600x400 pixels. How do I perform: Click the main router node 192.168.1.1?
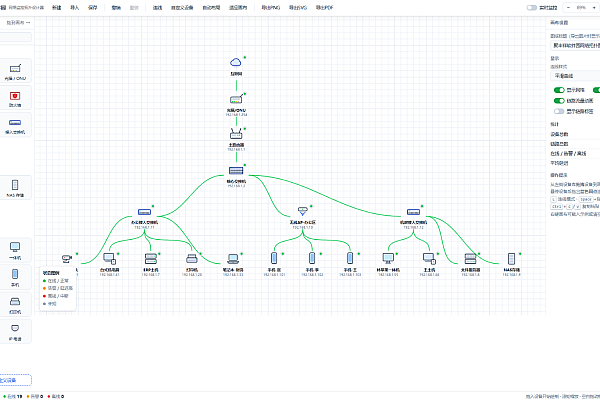click(x=236, y=134)
